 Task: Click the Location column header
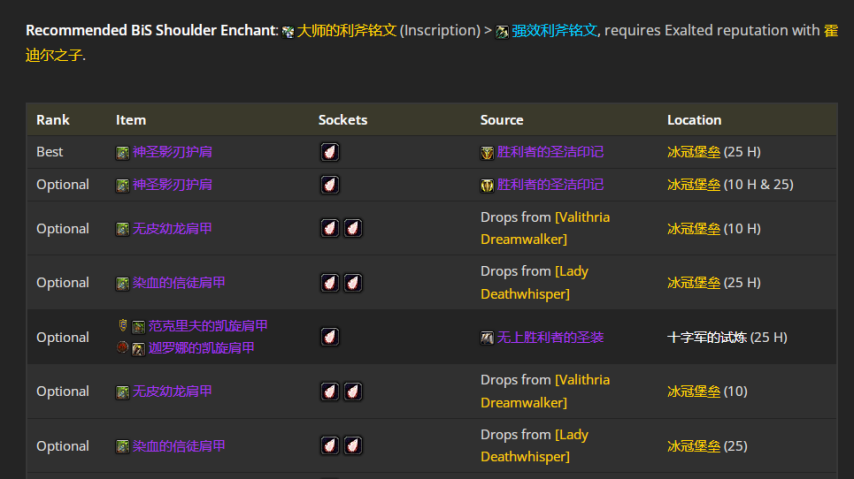pyautogui.click(x=694, y=120)
